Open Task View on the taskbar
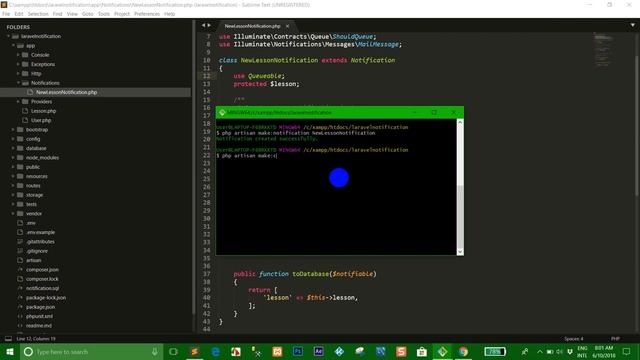The width and height of the screenshot is (640, 360). pos(173,351)
